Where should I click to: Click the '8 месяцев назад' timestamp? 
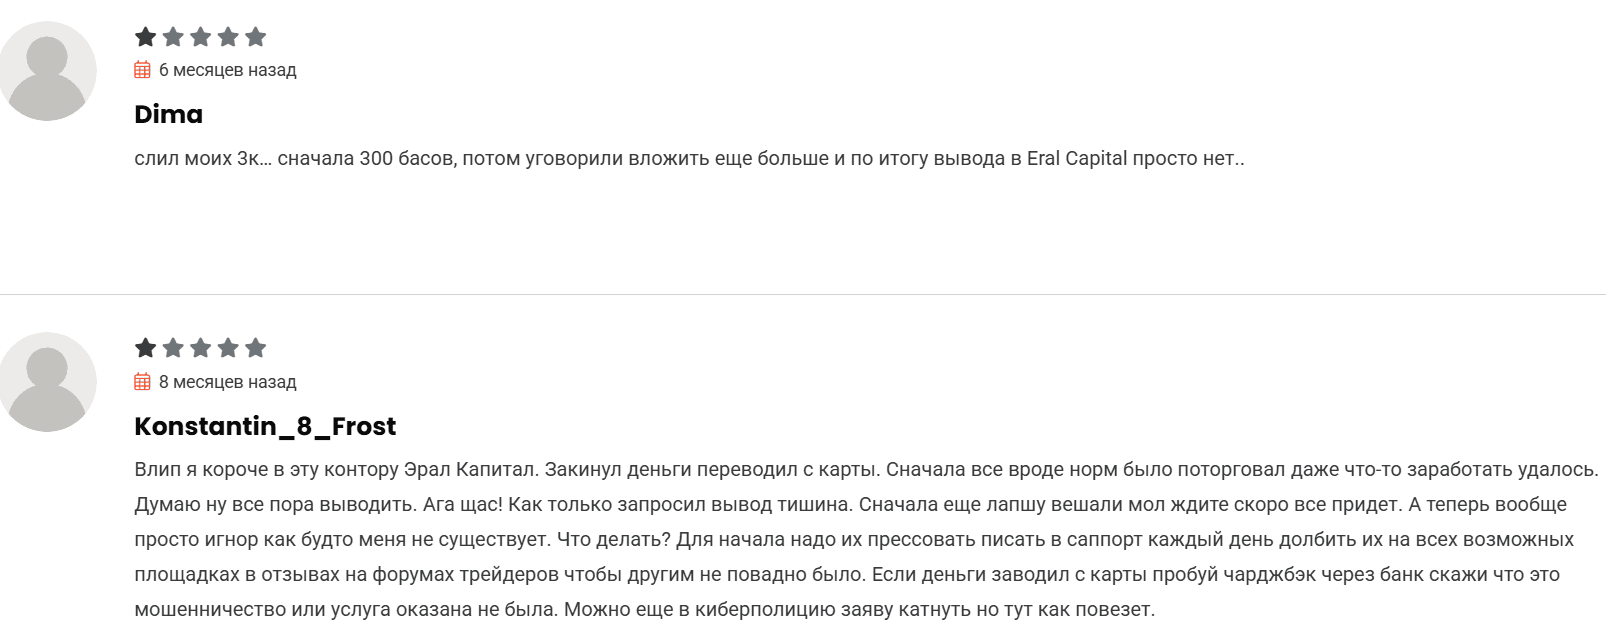click(227, 382)
